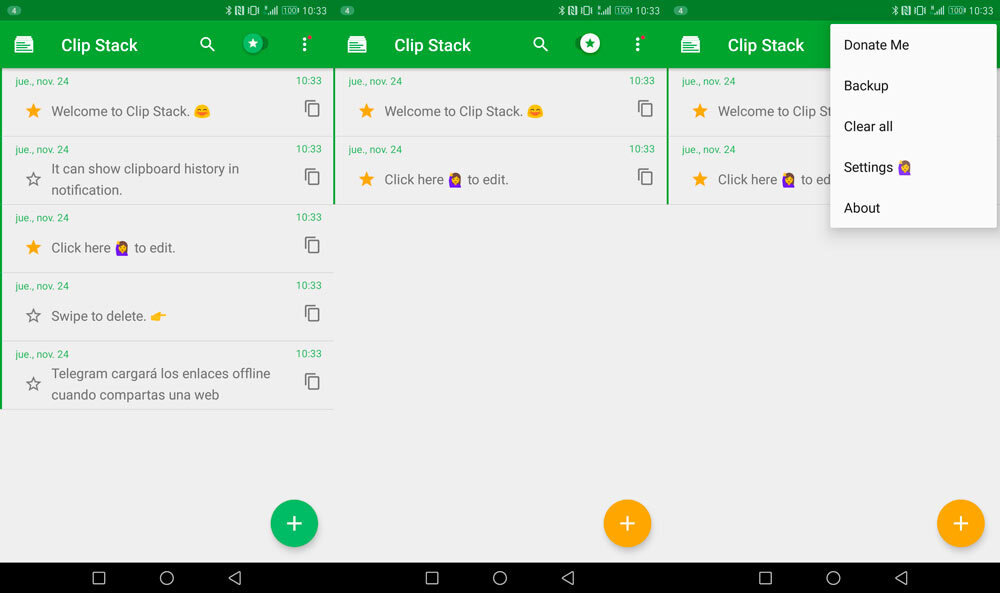Screen dimensions: 1000x593
Task: Open the About menu entry
Action: (862, 209)
